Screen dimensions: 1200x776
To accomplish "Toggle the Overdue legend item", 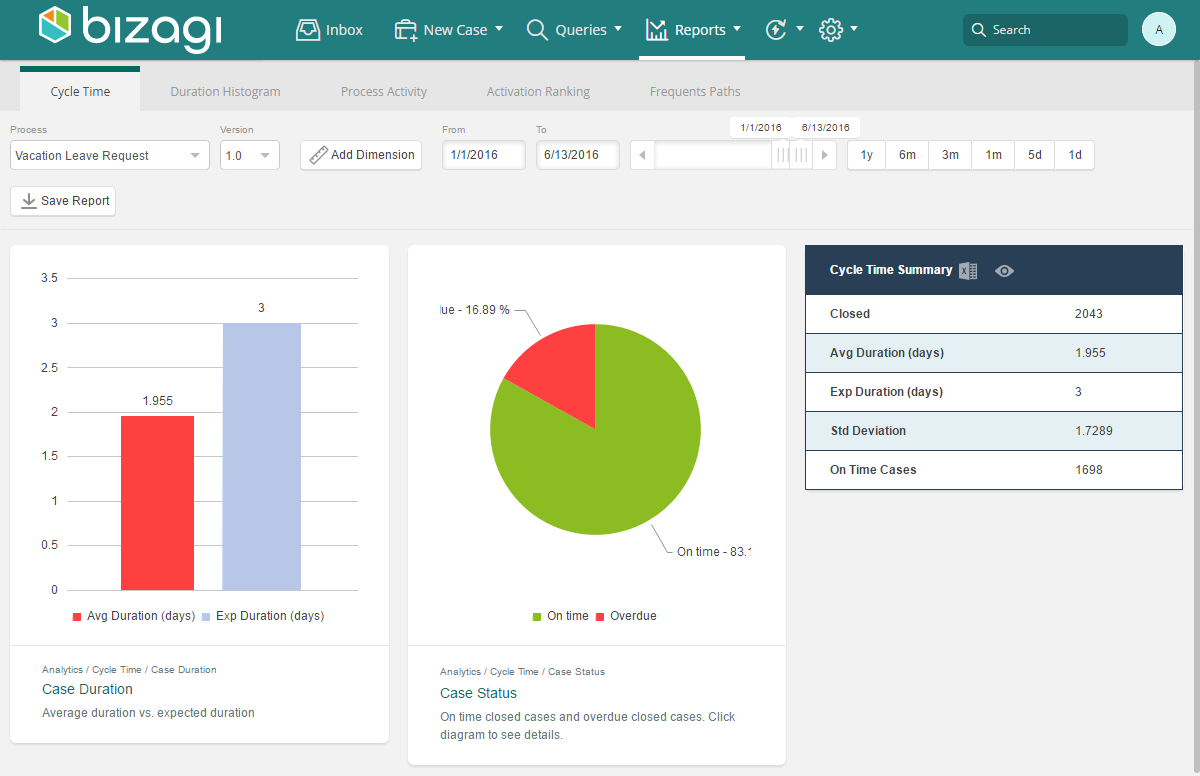I will [626, 616].
